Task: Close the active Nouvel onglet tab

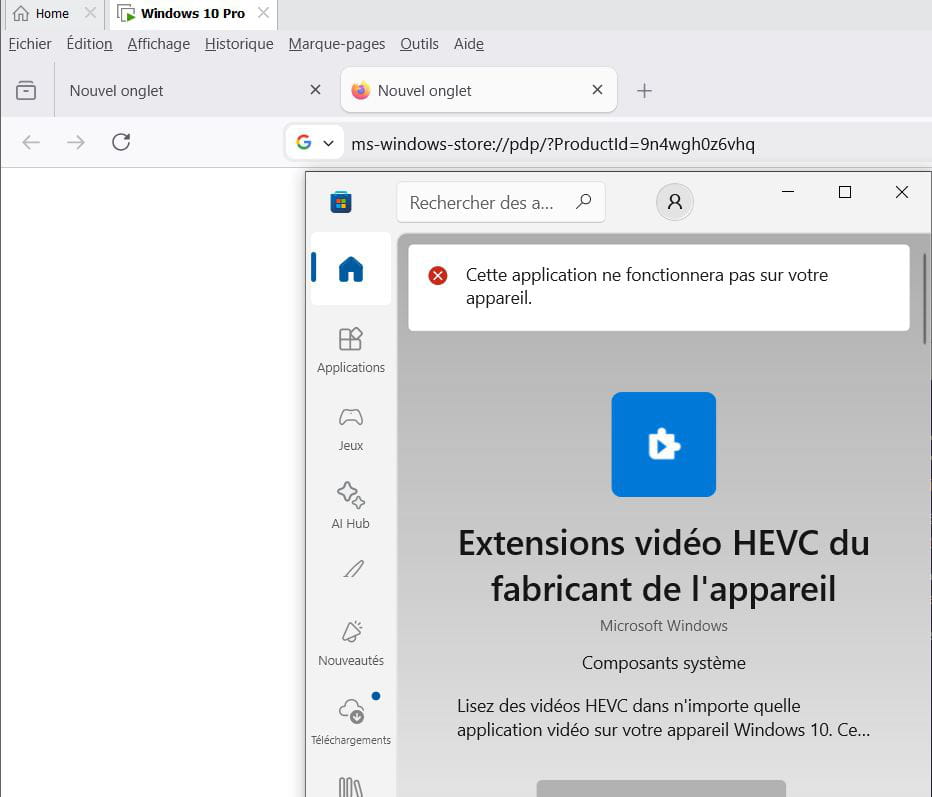Action: coord(597,90)
